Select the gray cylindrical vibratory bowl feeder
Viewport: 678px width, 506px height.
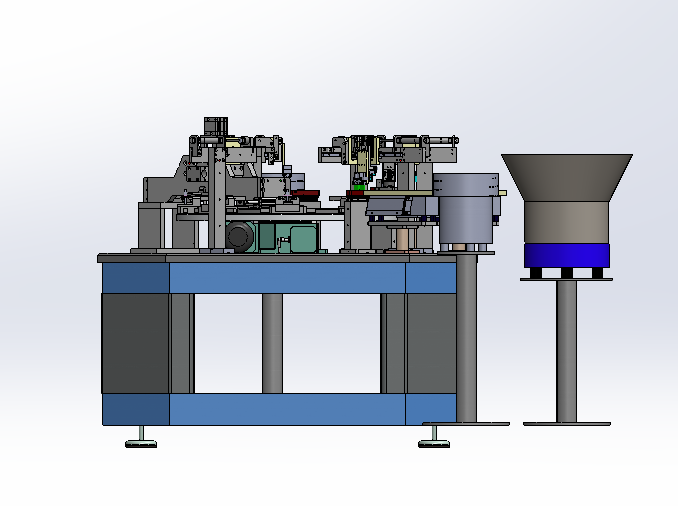point(466,209)
